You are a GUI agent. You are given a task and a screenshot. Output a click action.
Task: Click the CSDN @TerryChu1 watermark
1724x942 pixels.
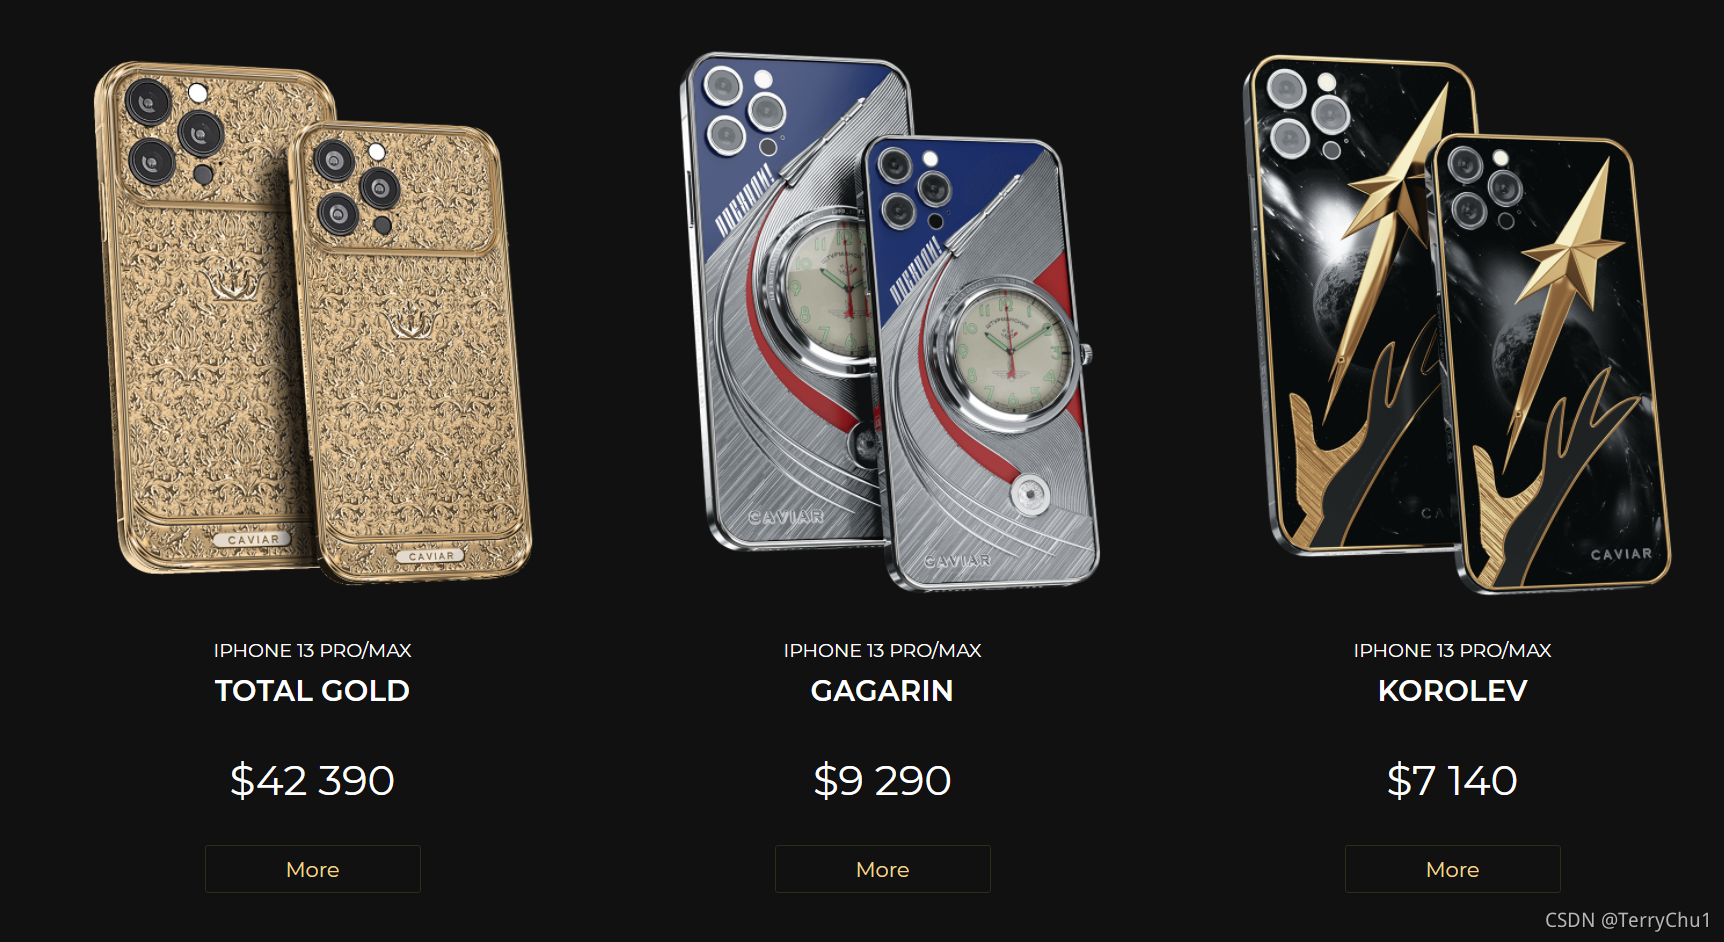(x=1628, y=920)
